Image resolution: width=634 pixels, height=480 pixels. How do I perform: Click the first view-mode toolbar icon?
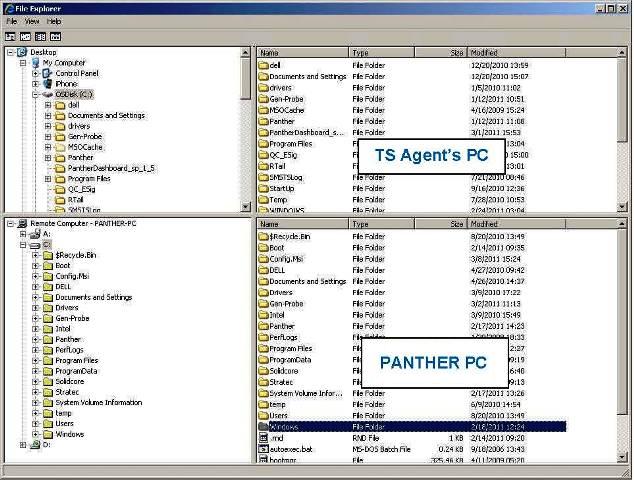(10, 35)
